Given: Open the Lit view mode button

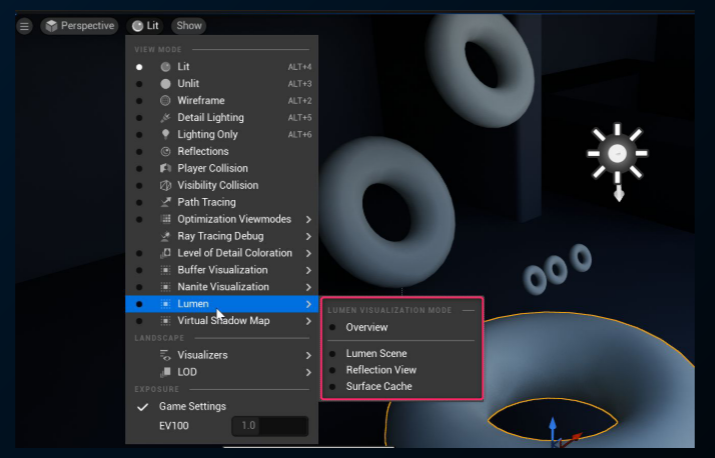Looking at the screenshot, I should click(145, 26).
